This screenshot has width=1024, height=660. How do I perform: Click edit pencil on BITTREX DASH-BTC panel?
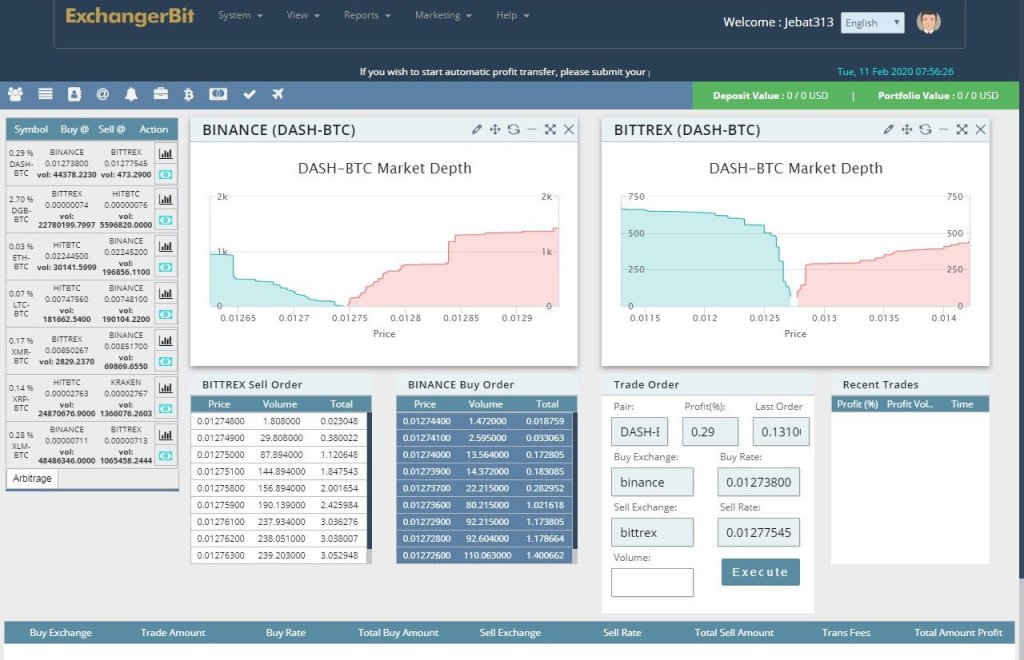click(888, 130)
